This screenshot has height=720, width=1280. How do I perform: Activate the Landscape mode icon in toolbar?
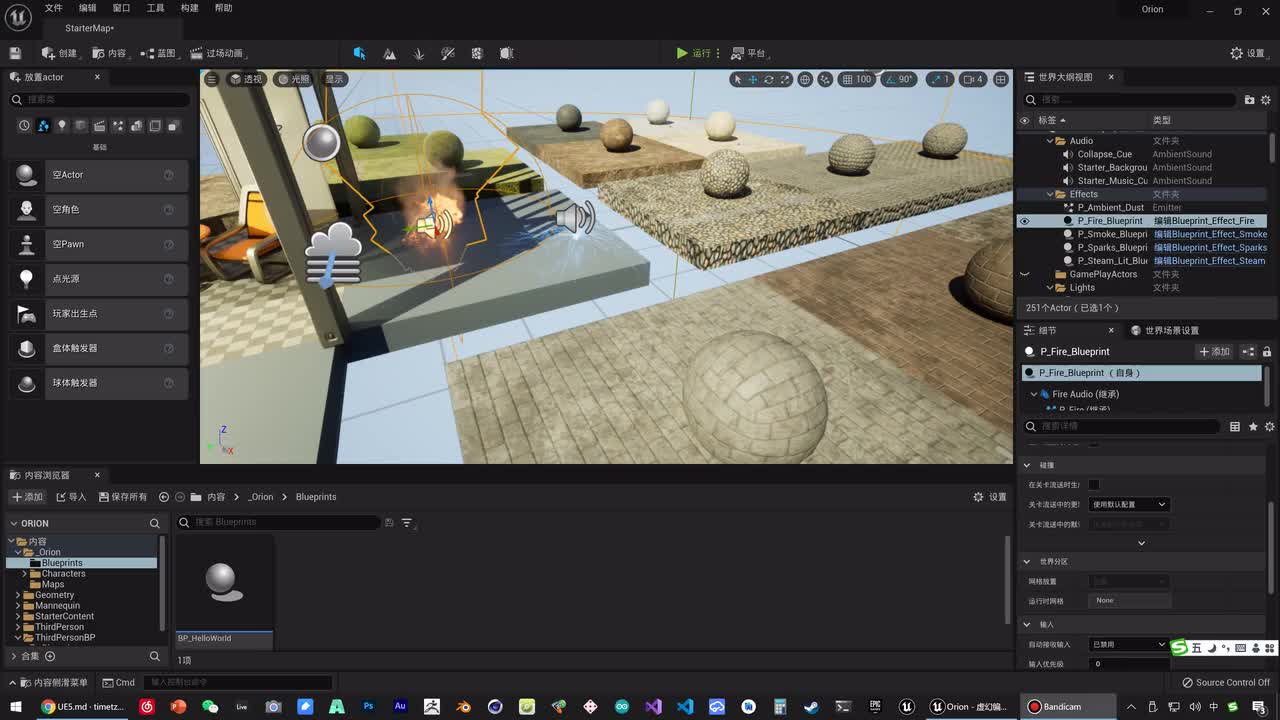[x=389, y=53]
